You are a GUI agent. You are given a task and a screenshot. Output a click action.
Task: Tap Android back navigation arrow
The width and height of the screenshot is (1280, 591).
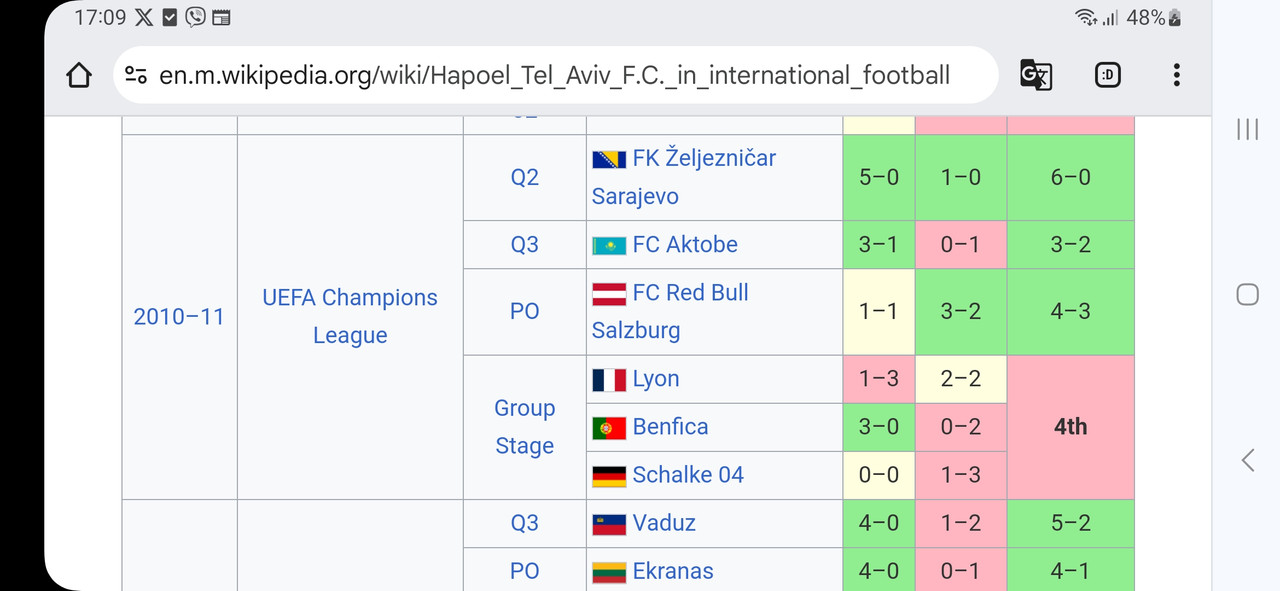pyautogui.click(x=1247, y=460)
